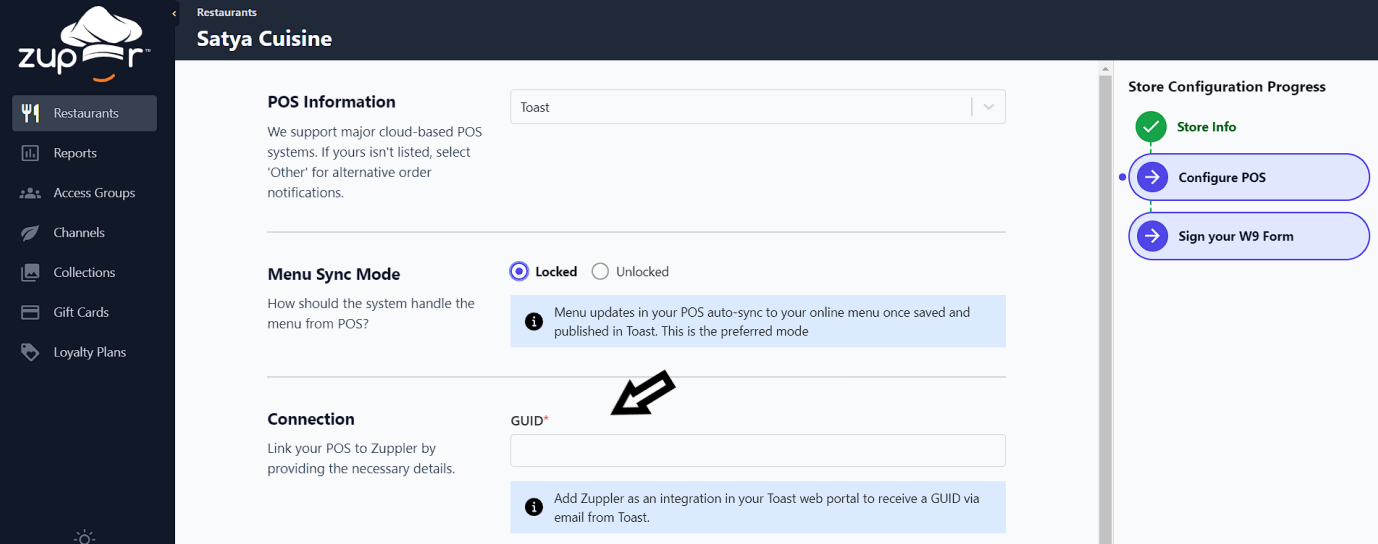Click the Restaurants breadcrumb link
The image size is (1378, 544).
pyautogui.click(x=226, y=13)
